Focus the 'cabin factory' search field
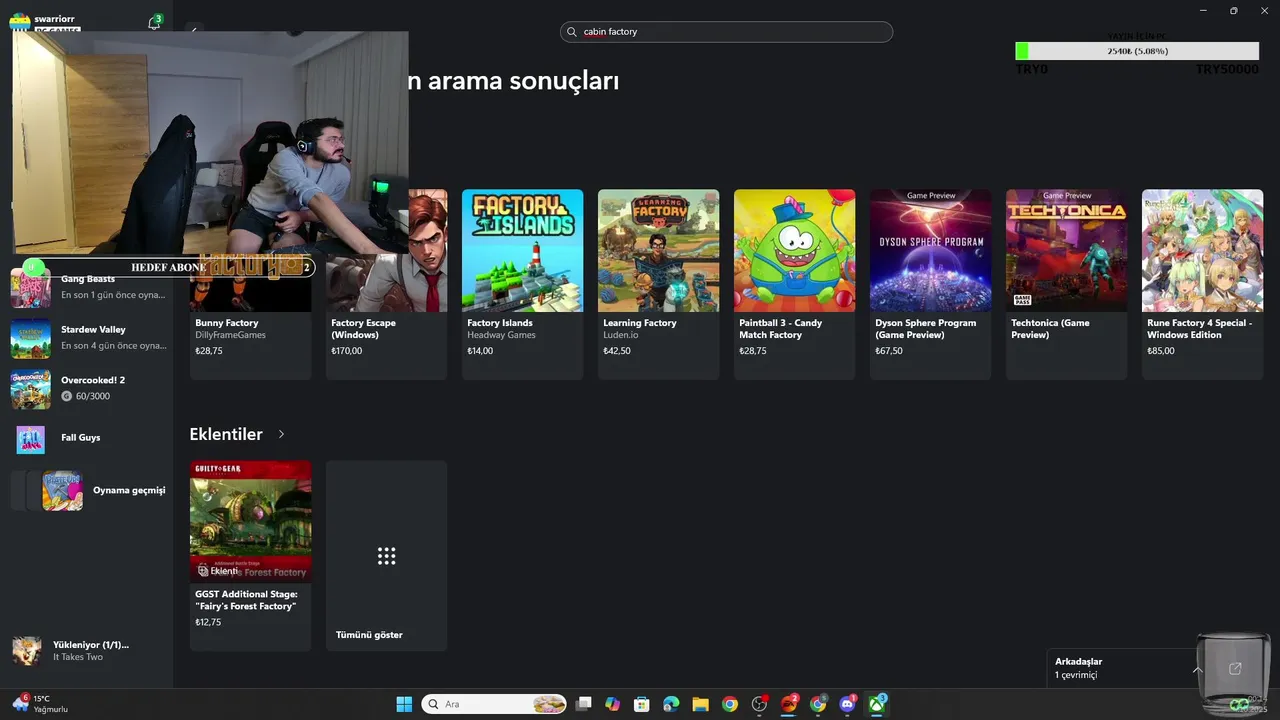1280x720 pixels. (726, 32)
